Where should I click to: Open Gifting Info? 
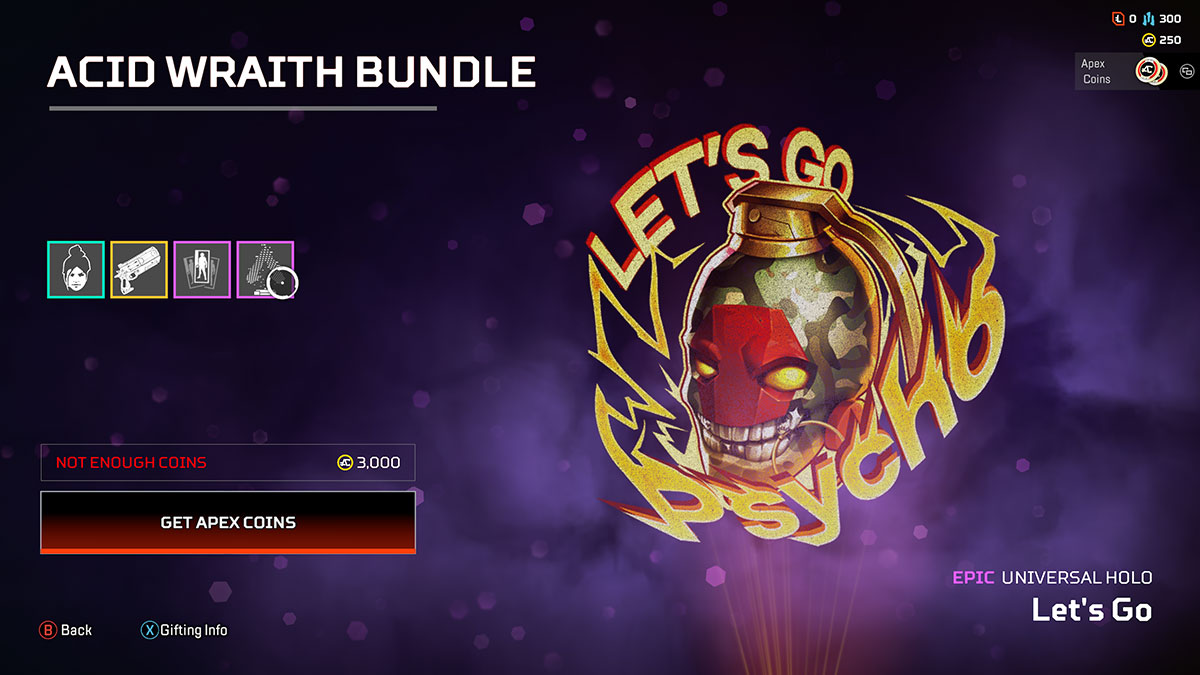click(194, 630)
